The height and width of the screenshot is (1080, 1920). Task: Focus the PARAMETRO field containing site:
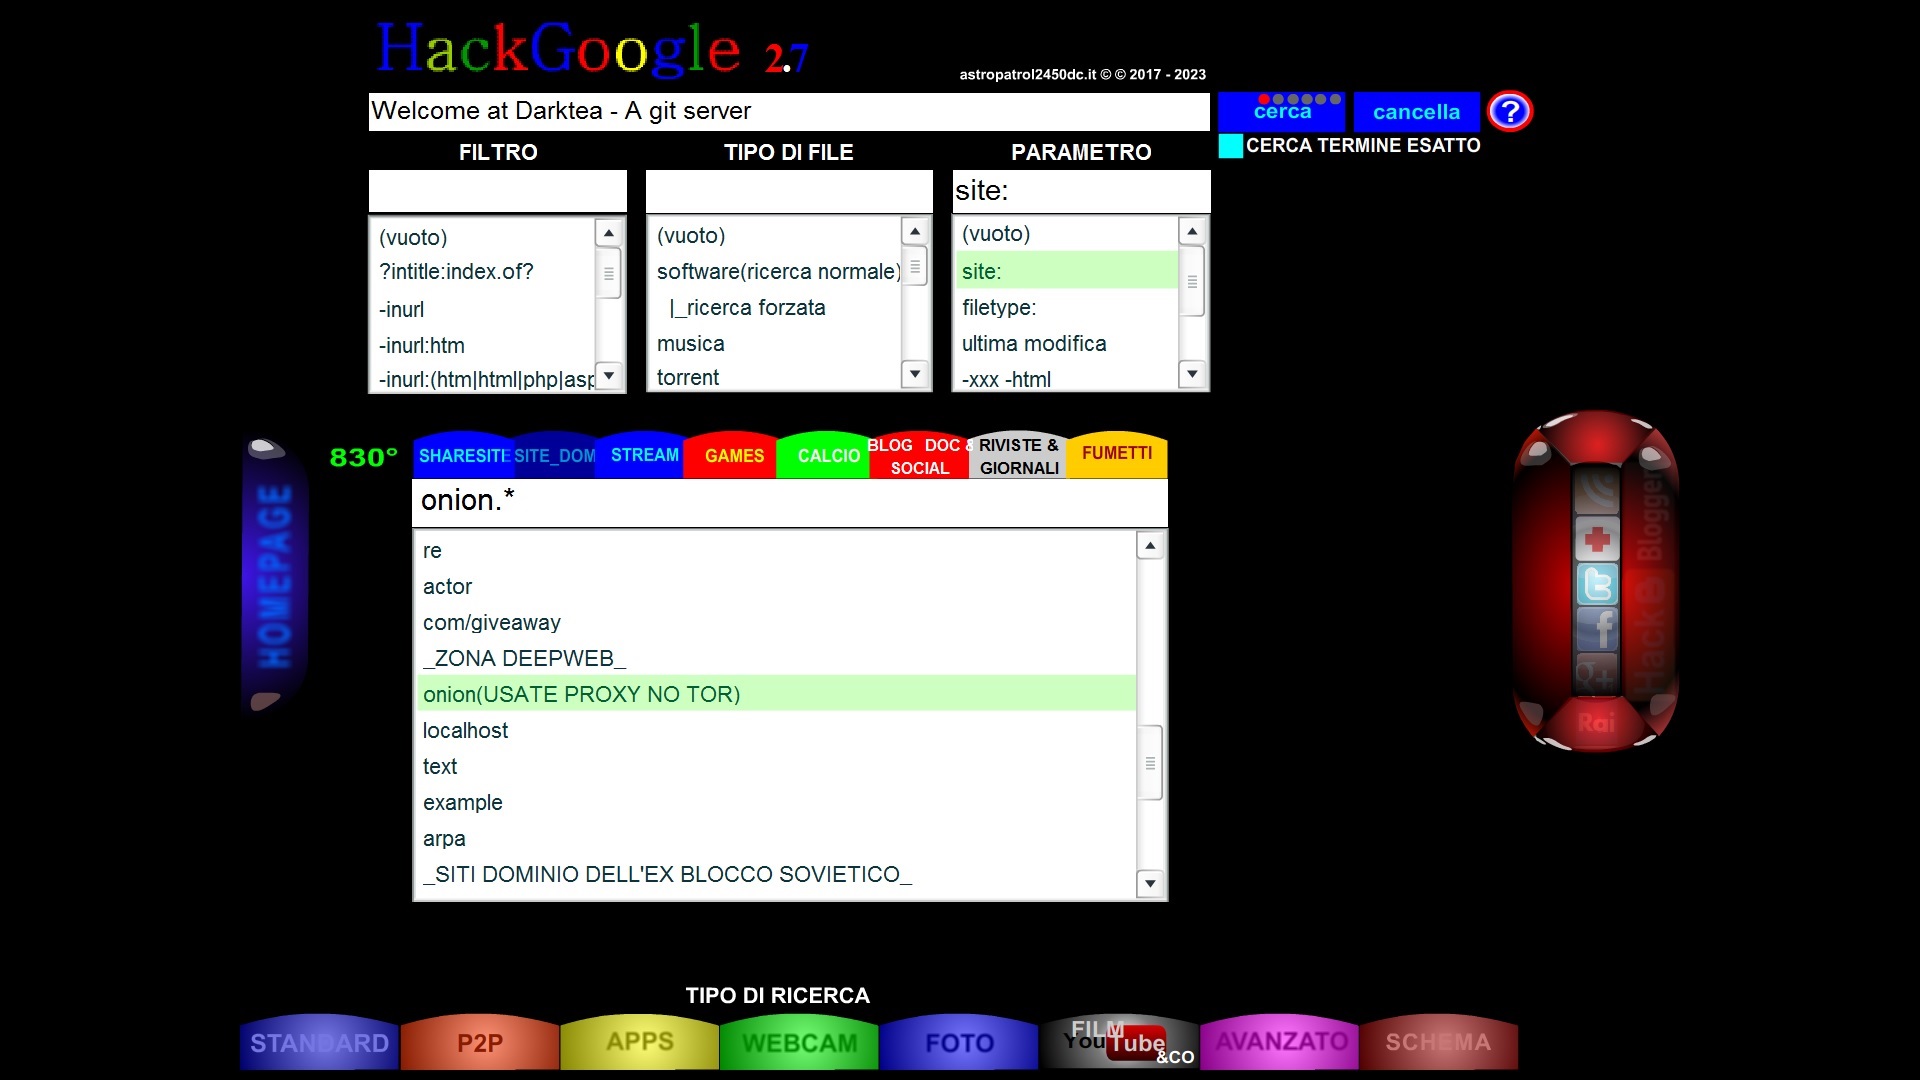(x=1081, y=190)
